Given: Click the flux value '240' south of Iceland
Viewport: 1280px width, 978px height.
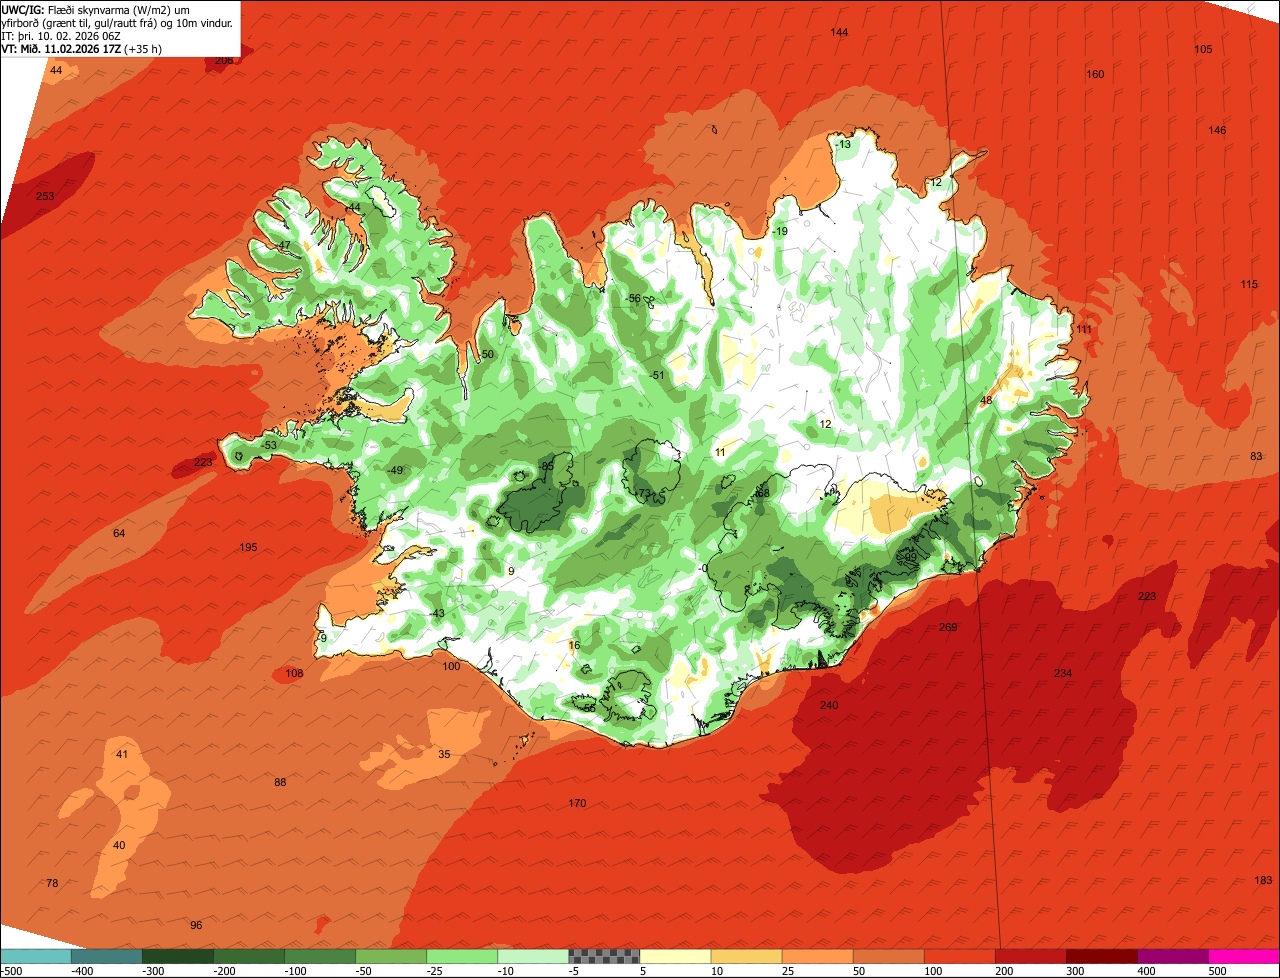Looking at the screenshot, I should point(829,705).
